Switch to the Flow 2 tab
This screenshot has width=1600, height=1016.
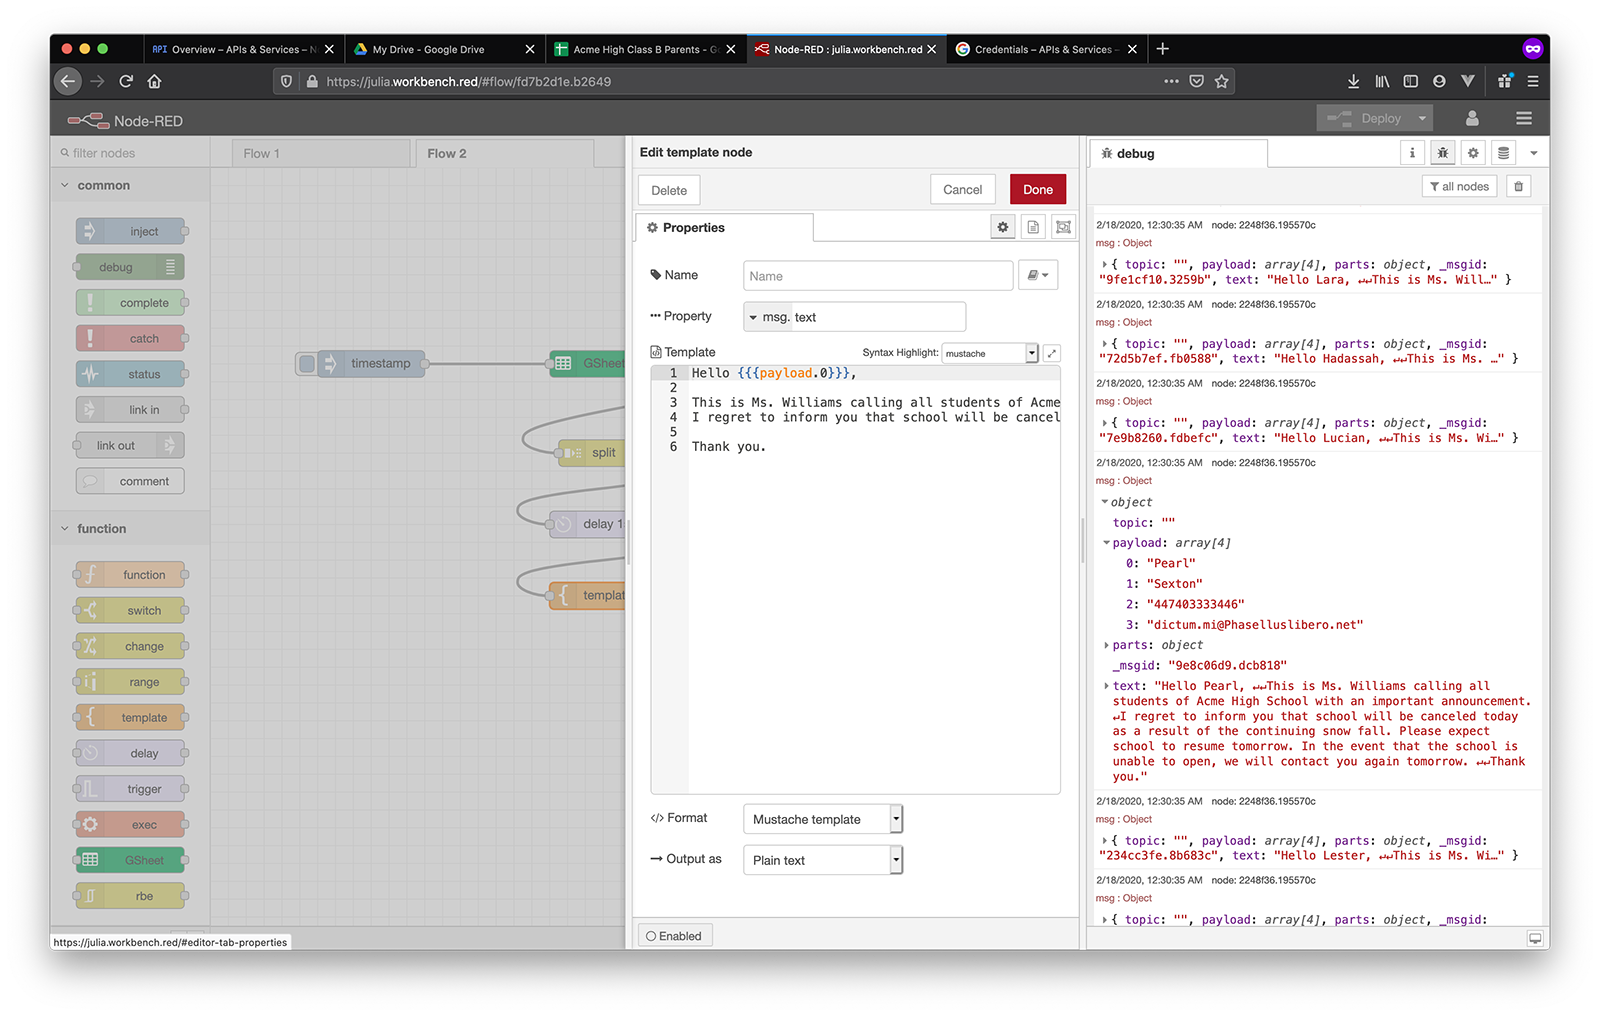coord(505,153)
